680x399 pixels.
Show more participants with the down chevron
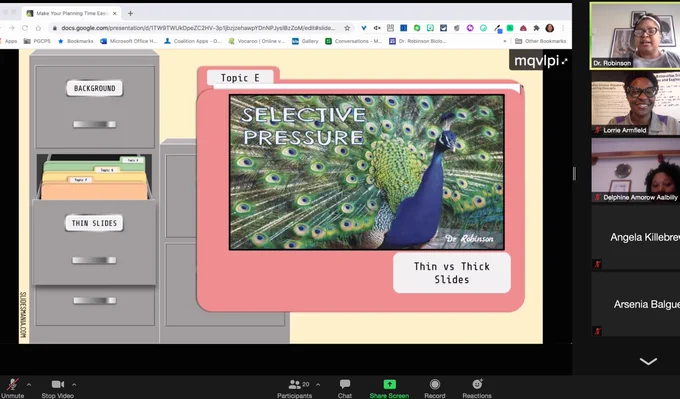[x=648, y=361]
